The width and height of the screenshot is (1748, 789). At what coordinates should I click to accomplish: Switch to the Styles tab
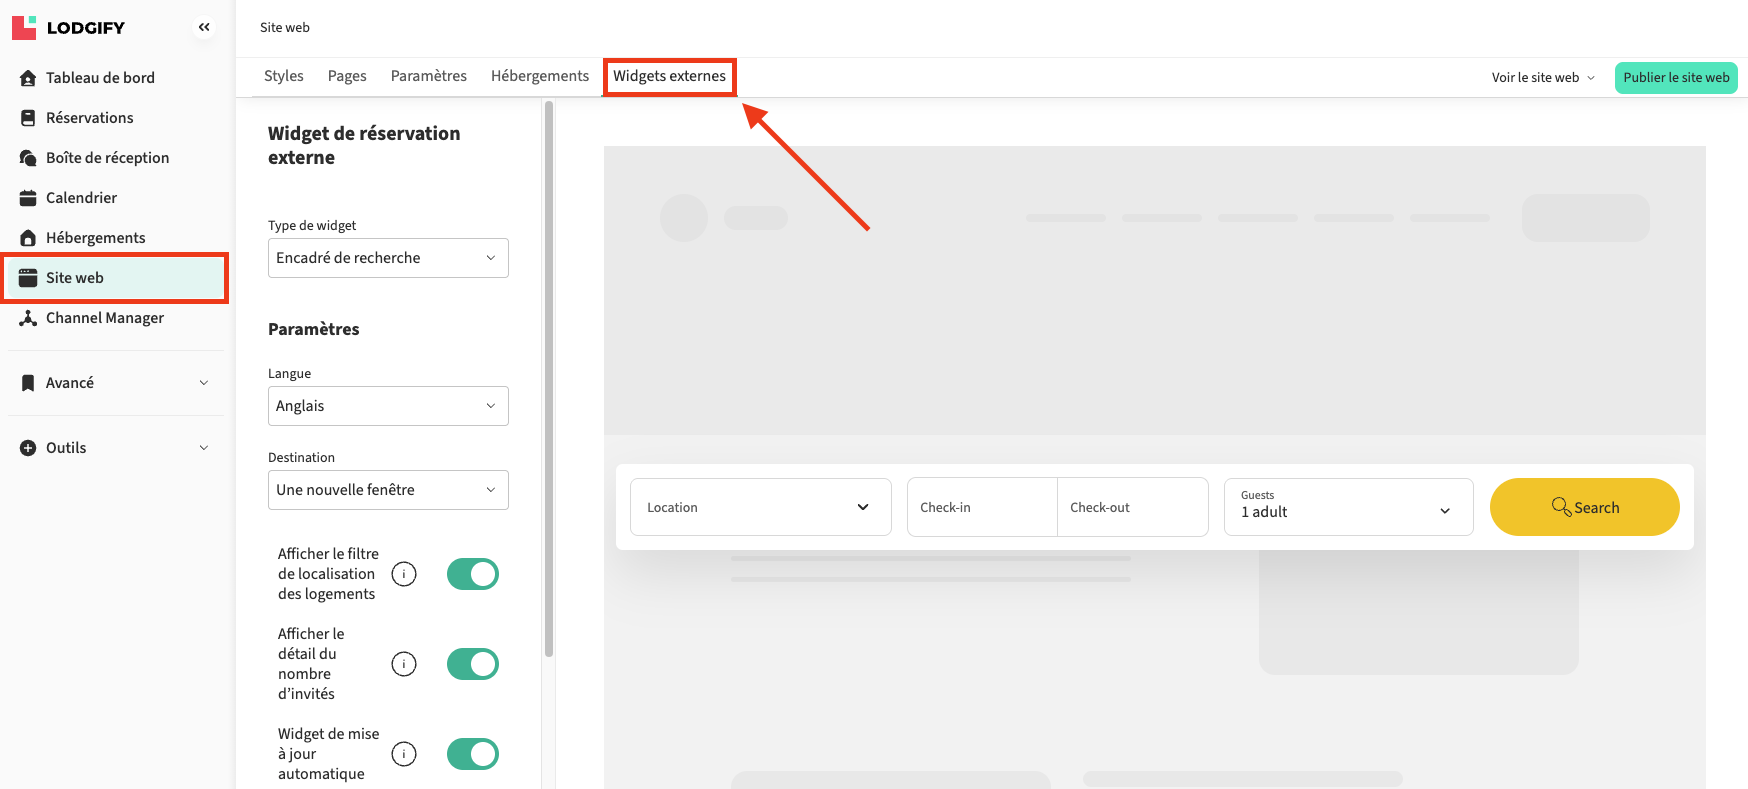pyautogui.click(x=284, y=76)
